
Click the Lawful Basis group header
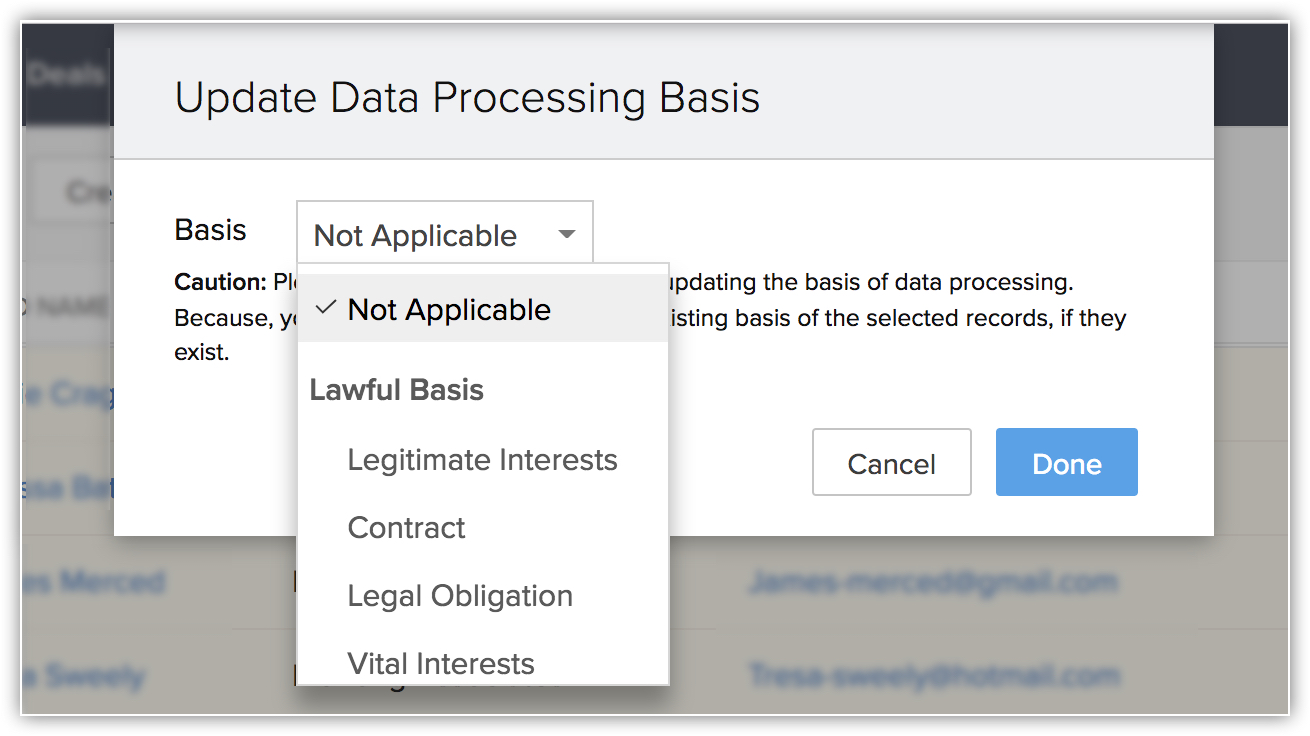tap(397, 390)
